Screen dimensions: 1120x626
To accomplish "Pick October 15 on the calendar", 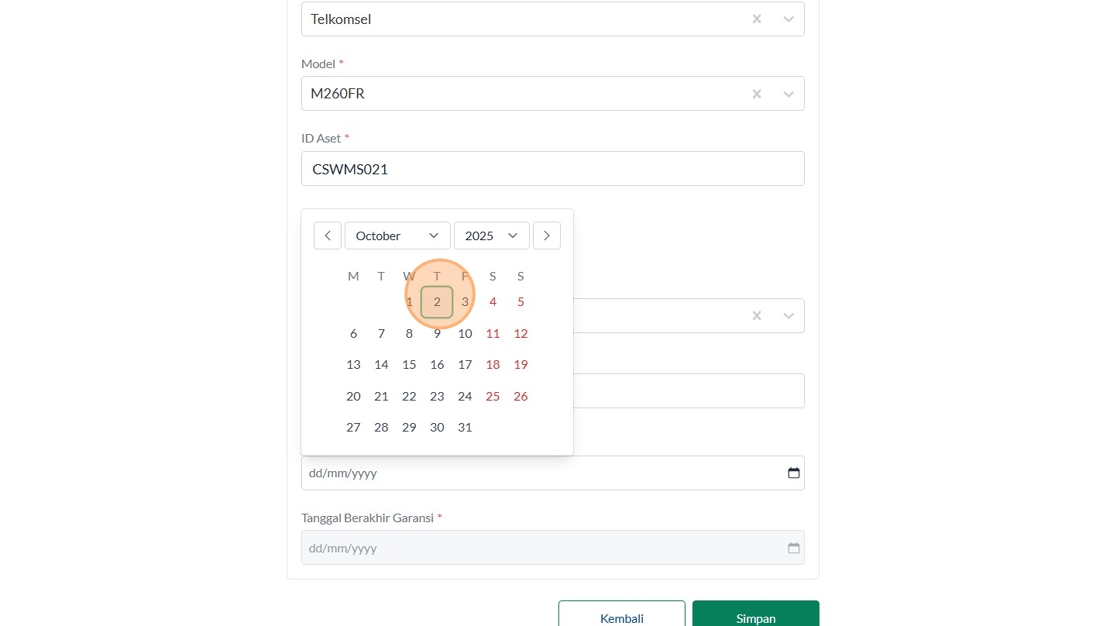I will pyautogui.click(x=409, y=365).
